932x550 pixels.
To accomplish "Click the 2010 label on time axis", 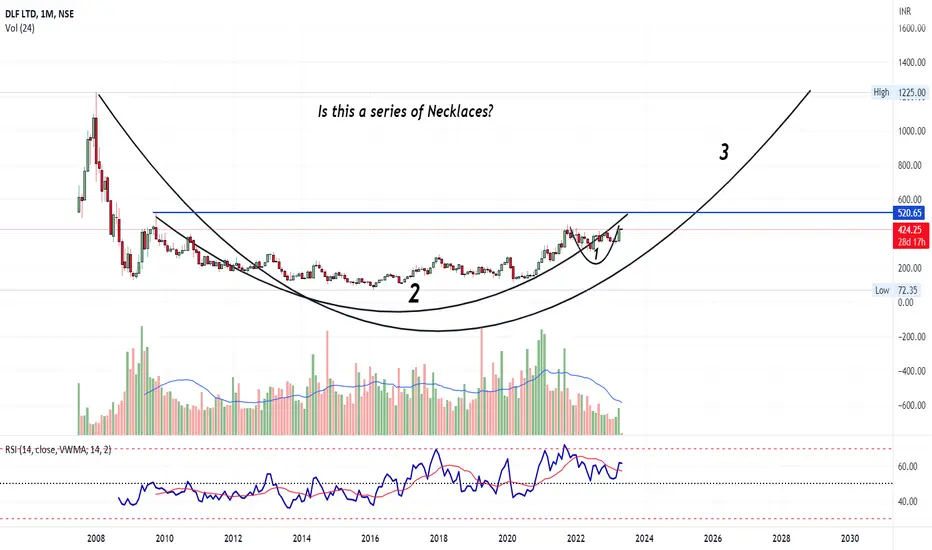I will pyautogui.click(x=165, y=539).
